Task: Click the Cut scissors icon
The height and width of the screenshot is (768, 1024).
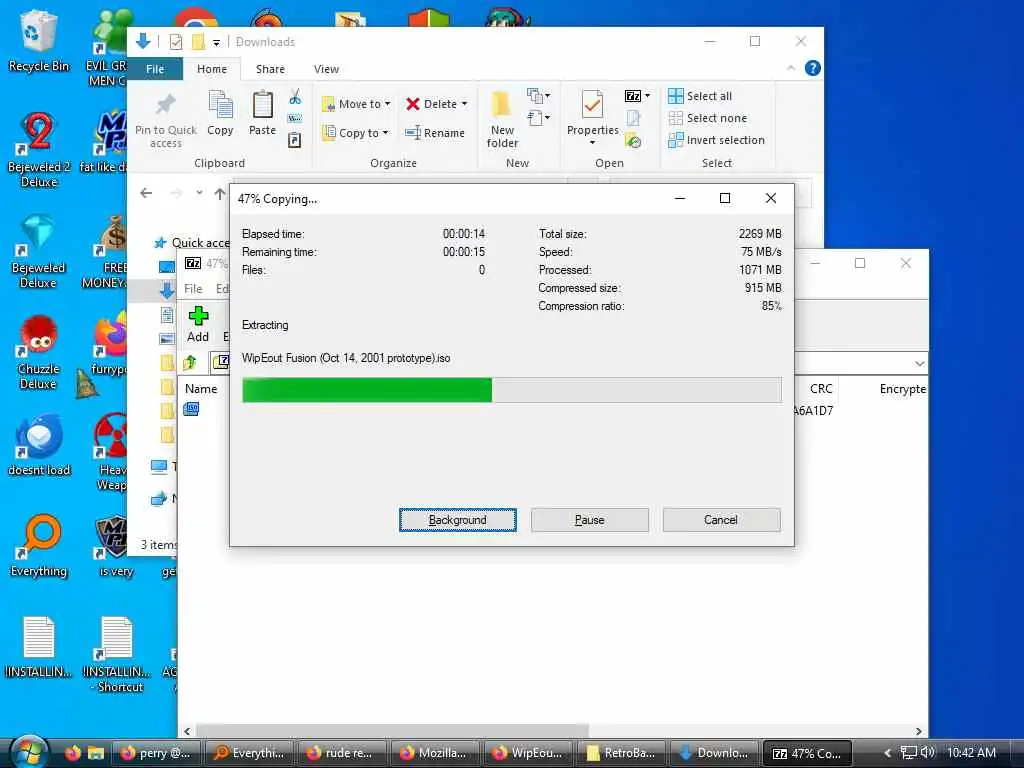Action: [x=295, y=97]
